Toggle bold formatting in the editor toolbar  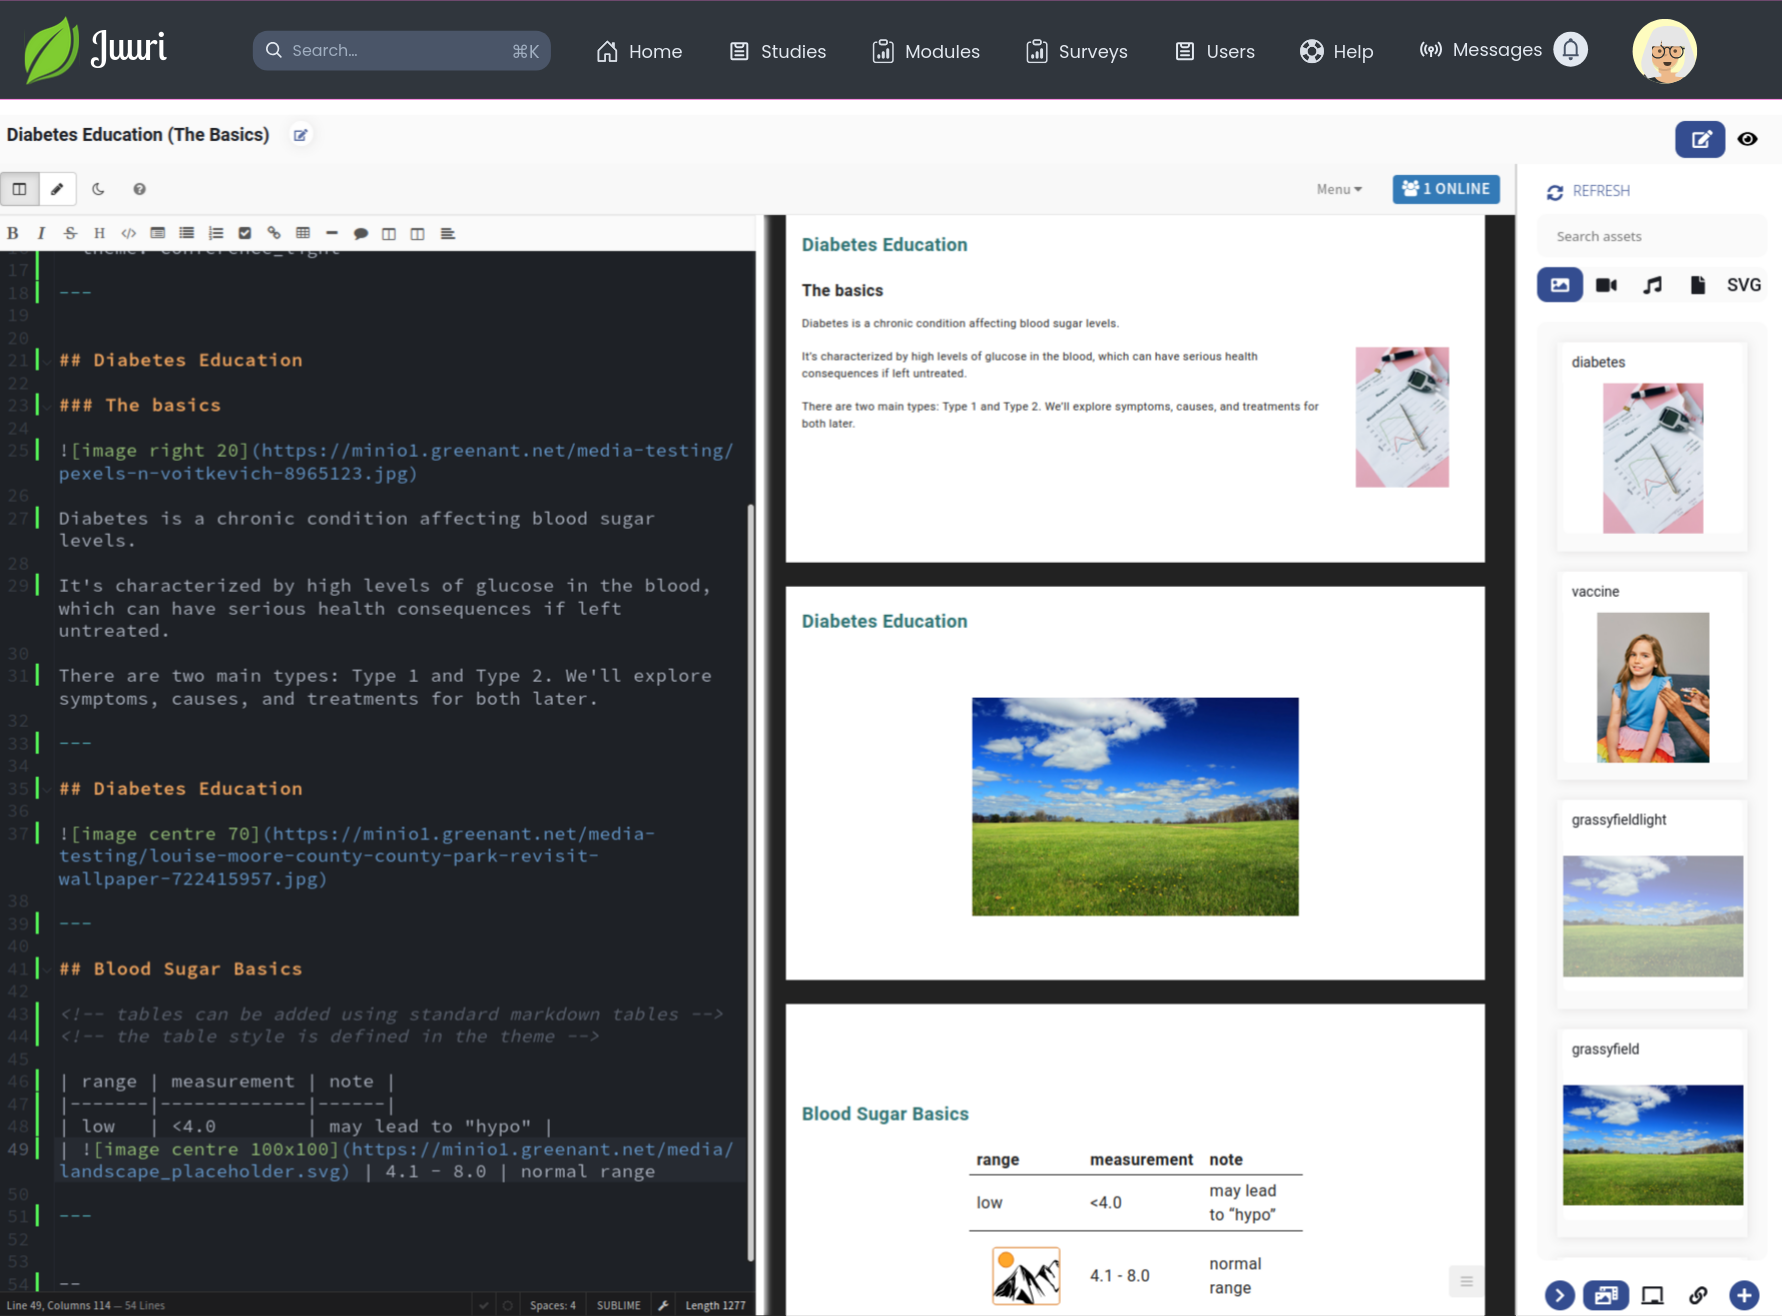13,233
